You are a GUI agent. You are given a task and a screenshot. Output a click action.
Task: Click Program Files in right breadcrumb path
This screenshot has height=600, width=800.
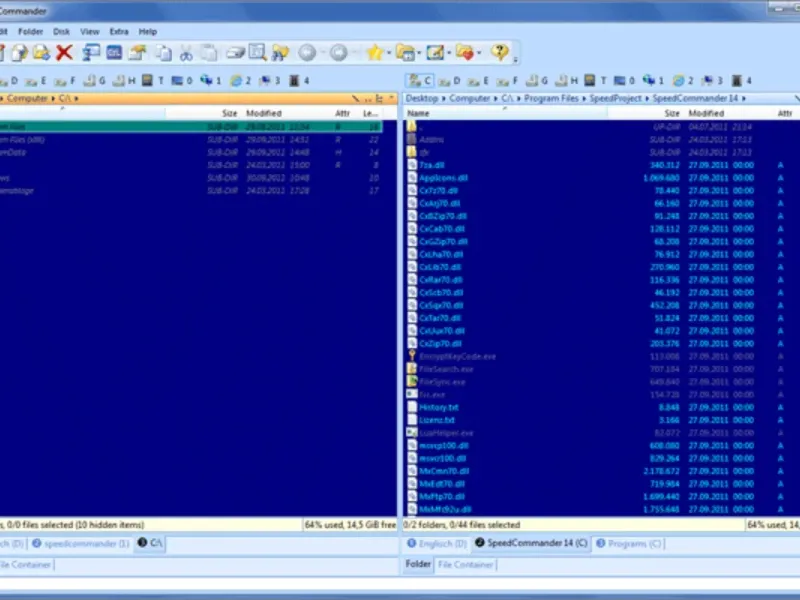point(551,98)
